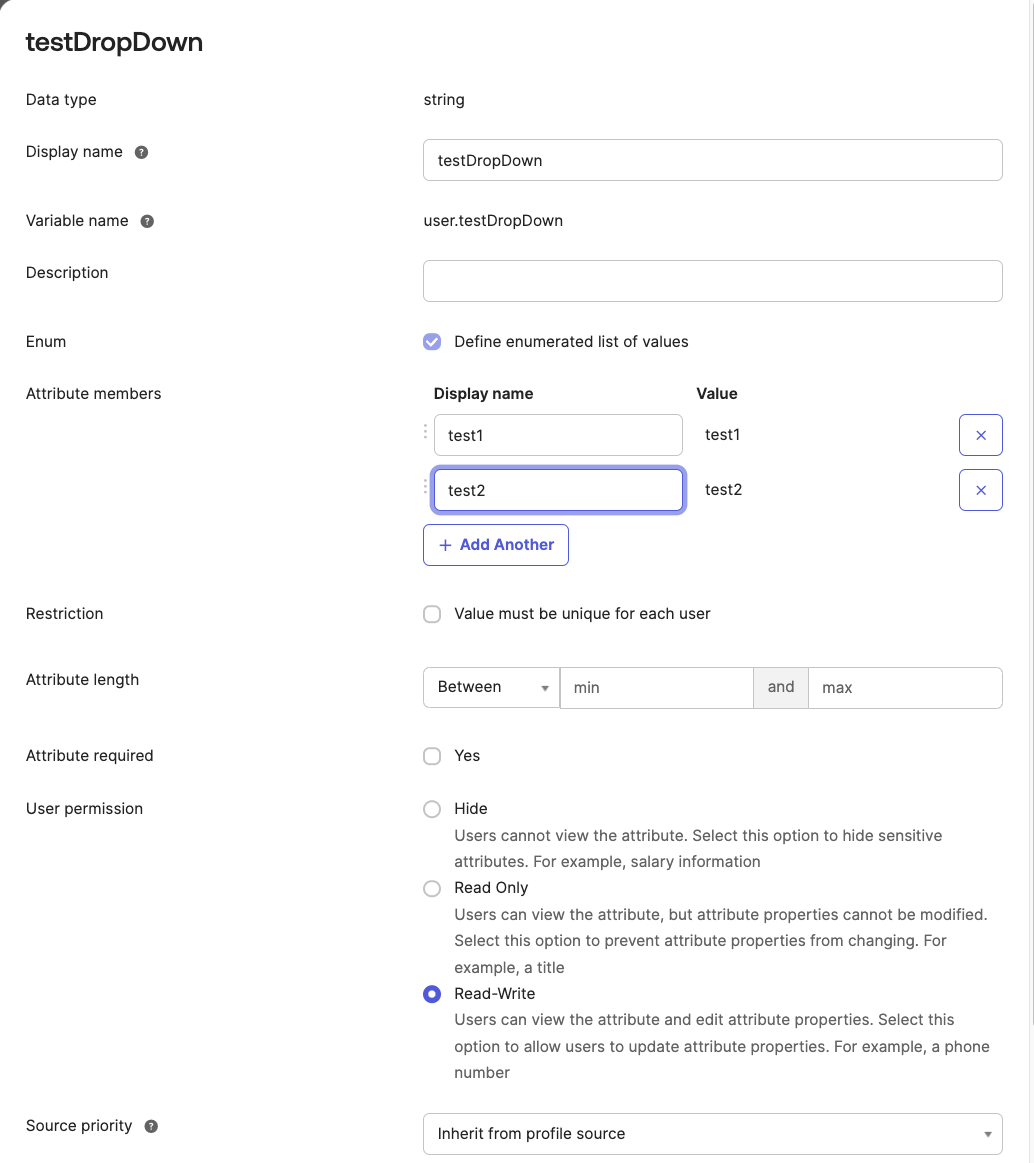This screenshot has height=1163, width=1034.
Task: Grab the drag handle for test2 row
Action: [425, 487]
